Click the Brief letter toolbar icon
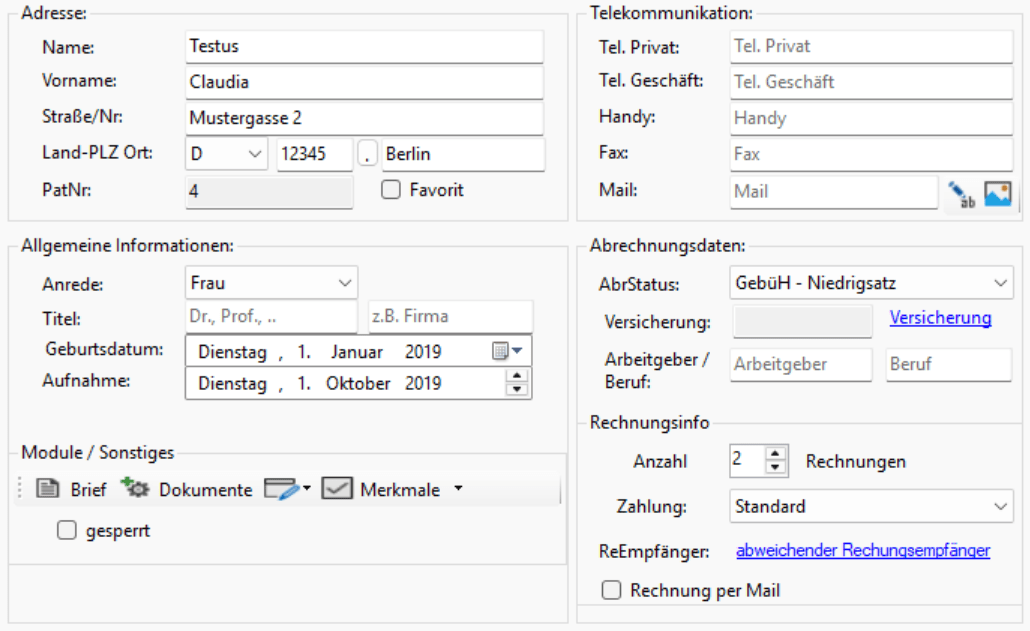 48,489
